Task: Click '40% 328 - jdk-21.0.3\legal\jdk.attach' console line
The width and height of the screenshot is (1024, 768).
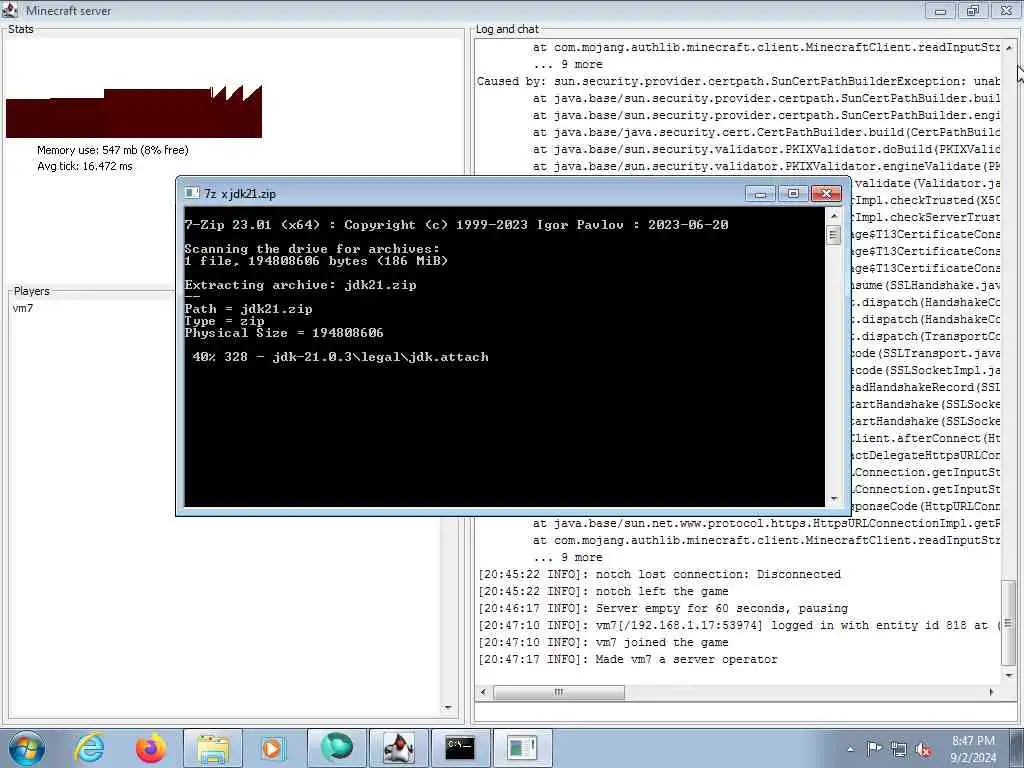Action: (340, 357)
